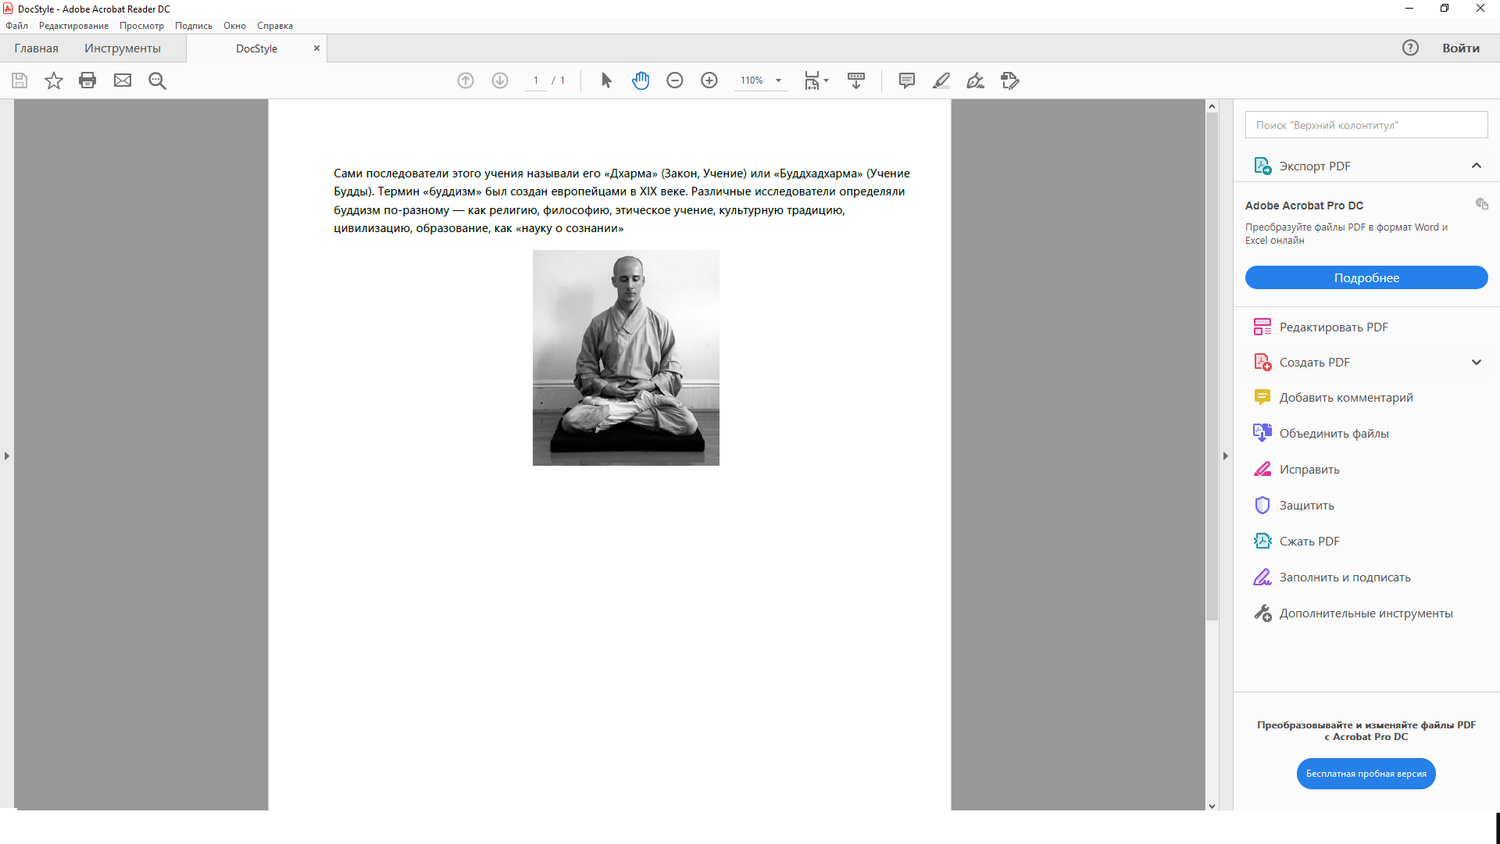The width and height of the screenshot is (1500, 844).
Task: Copy icon next to Adobe Acrobat Pro DC
Action: tap(1482, 204)
